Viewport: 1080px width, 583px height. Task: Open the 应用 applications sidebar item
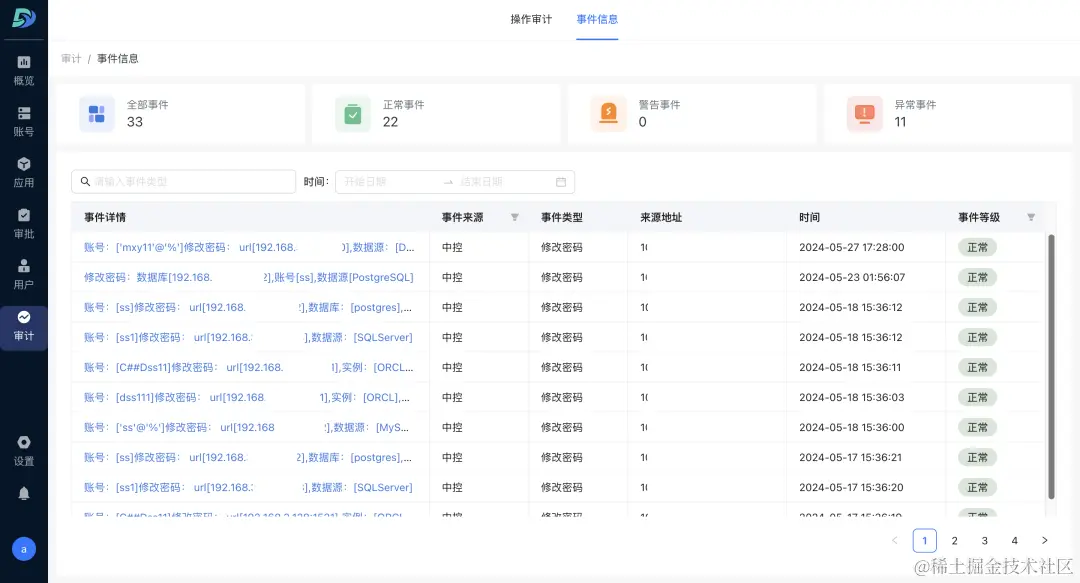23,173
